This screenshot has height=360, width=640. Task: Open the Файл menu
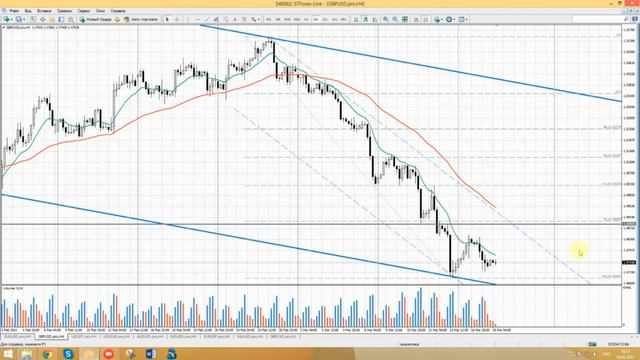[13, 11]
